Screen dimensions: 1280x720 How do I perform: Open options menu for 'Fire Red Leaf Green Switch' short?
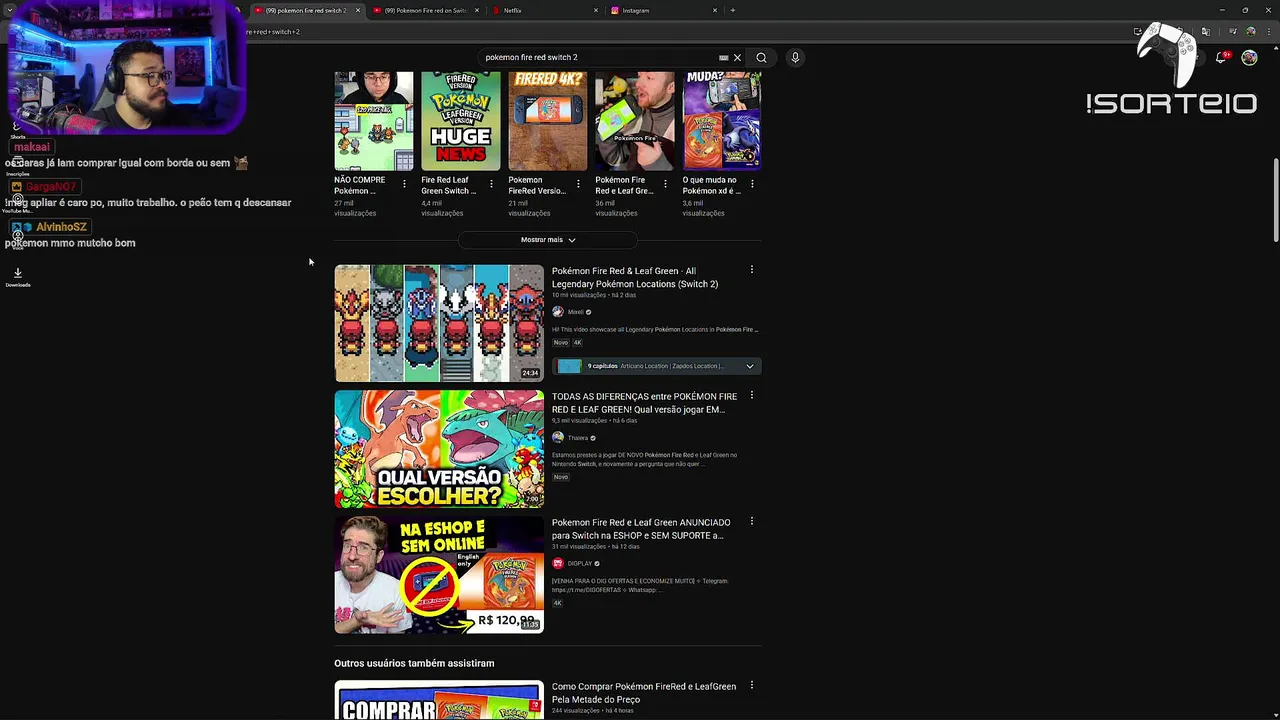(x=491, y=184)
